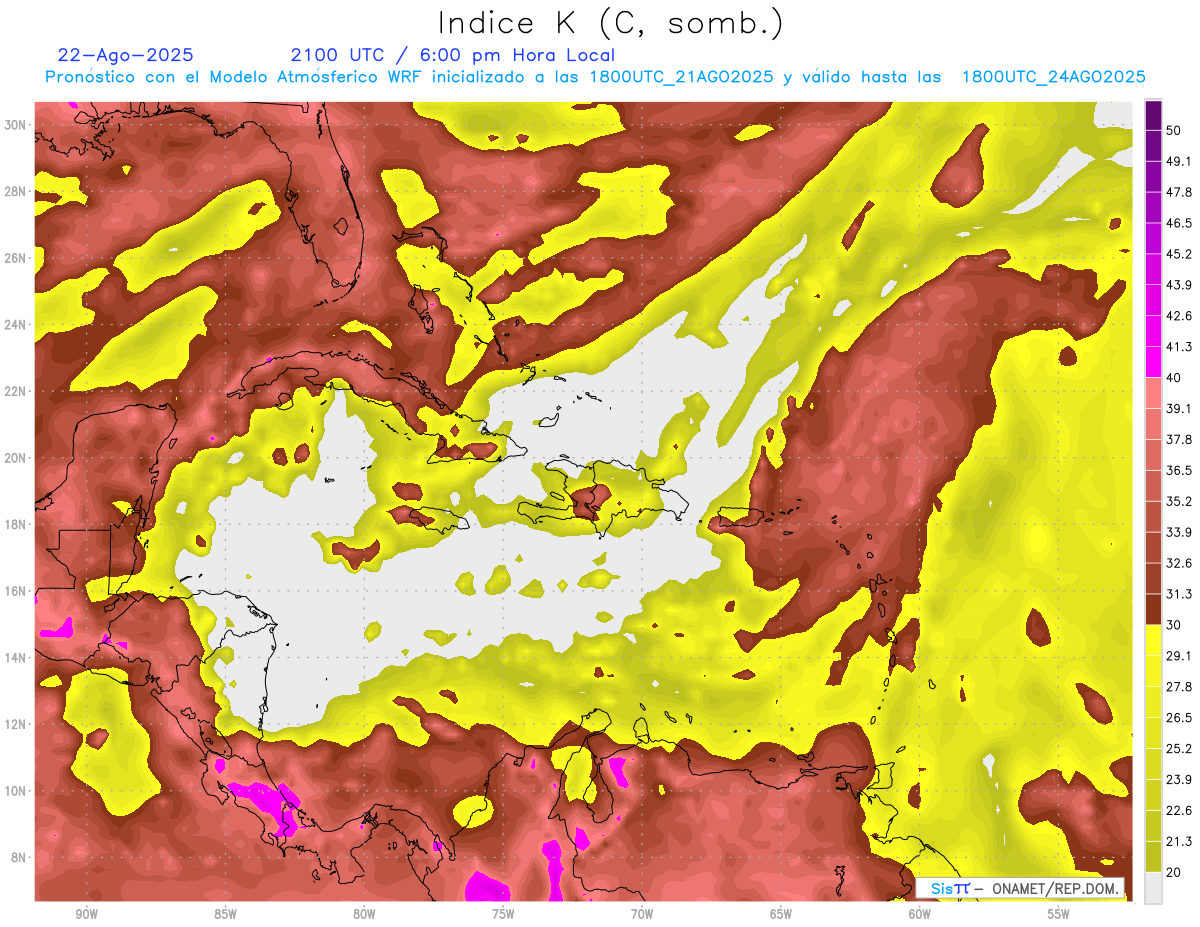Click the 8N latitude label
Screen dimensions: 1200x927
click(x=18, y=857)
